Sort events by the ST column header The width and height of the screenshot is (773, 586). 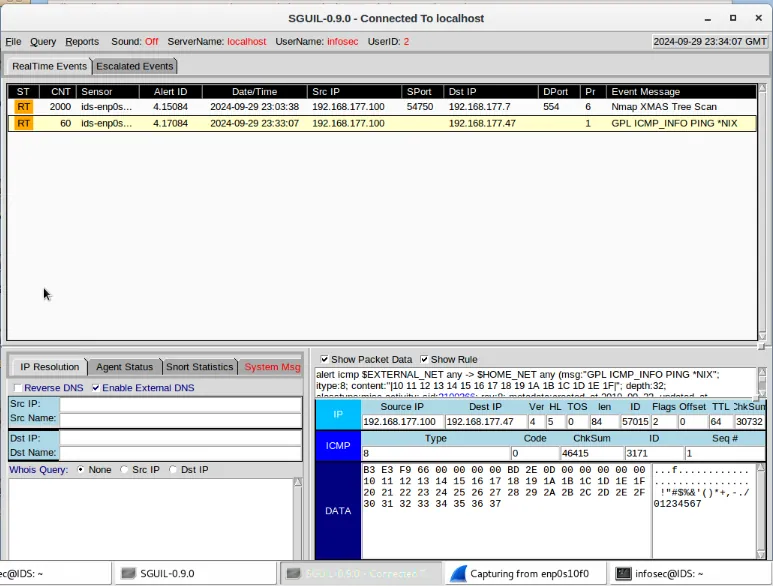pos(23,92)
